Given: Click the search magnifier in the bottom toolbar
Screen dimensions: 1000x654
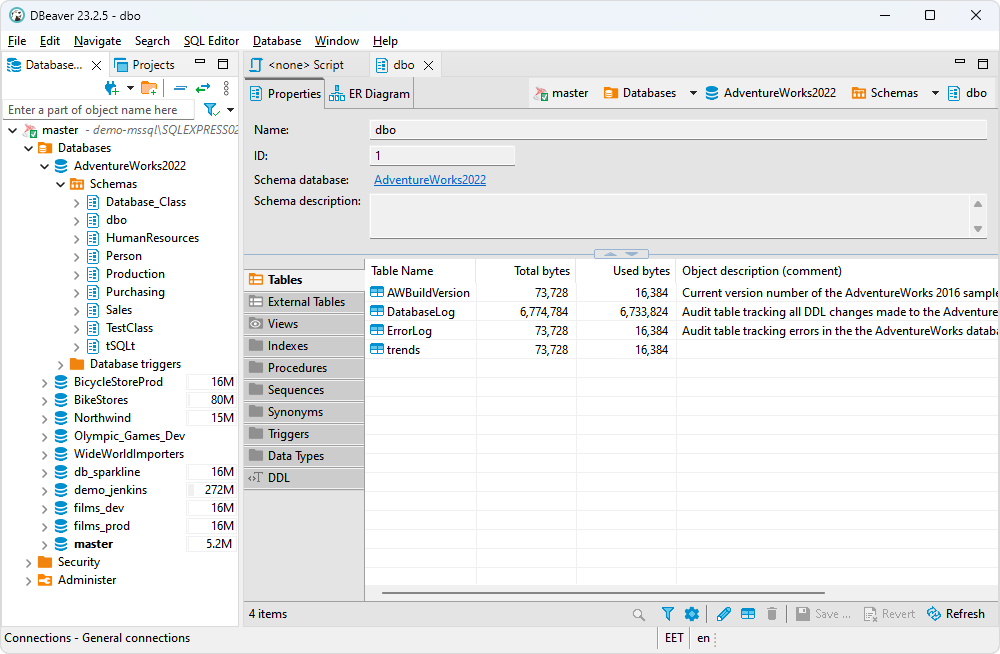Looking at the screenshot, I should [638, 614].
